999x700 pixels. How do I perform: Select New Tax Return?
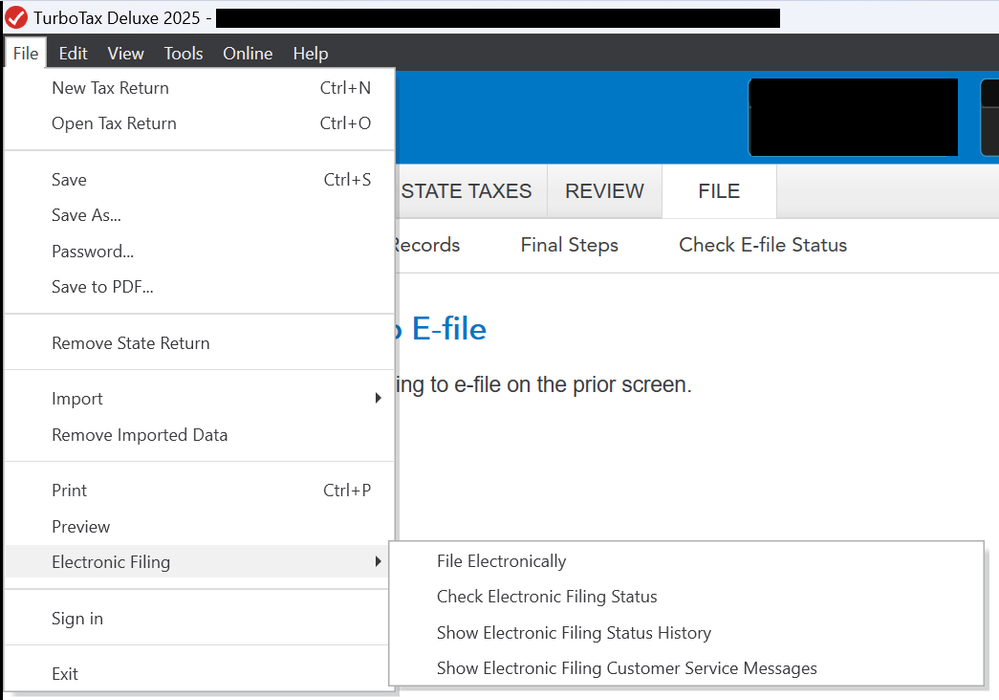(x=110, y=88)
